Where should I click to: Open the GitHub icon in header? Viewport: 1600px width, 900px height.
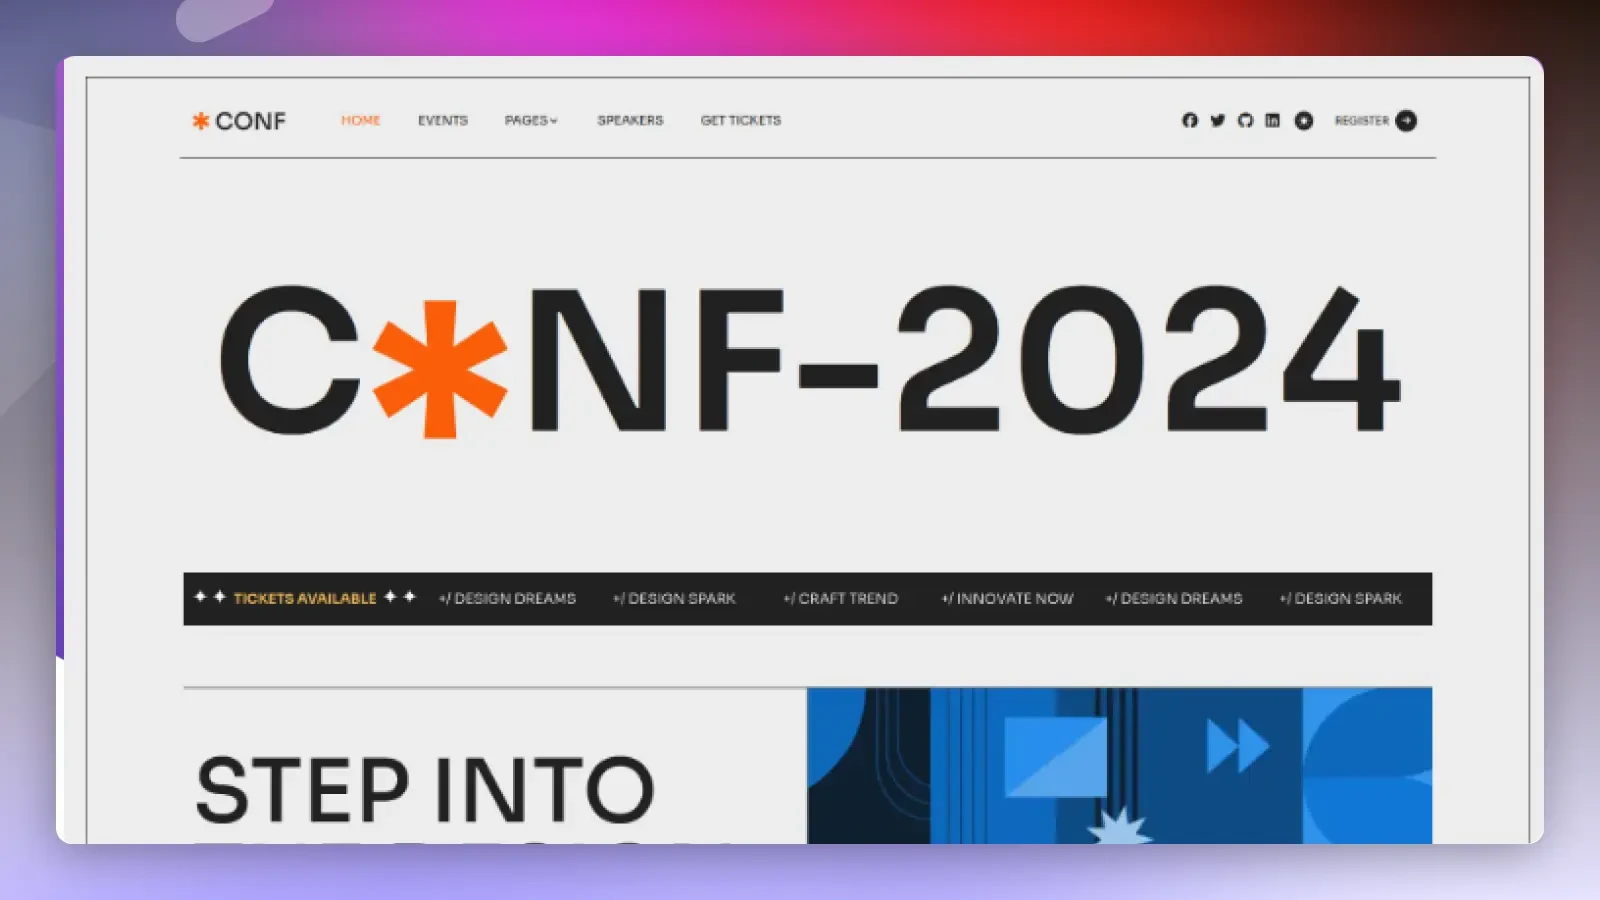[1245, 120]
